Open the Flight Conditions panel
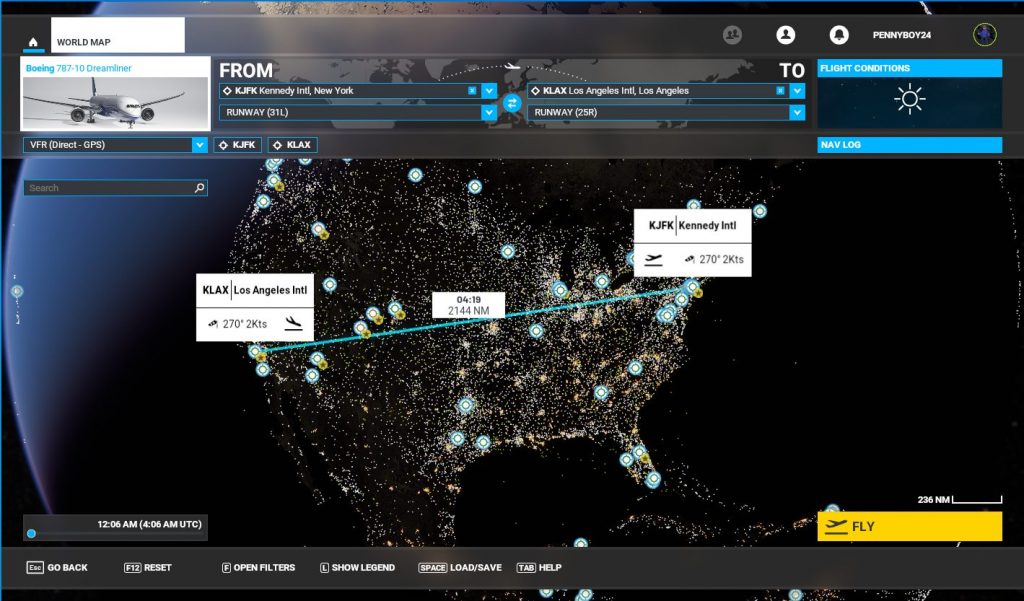1024x601 pixels. tap(910, 68)
